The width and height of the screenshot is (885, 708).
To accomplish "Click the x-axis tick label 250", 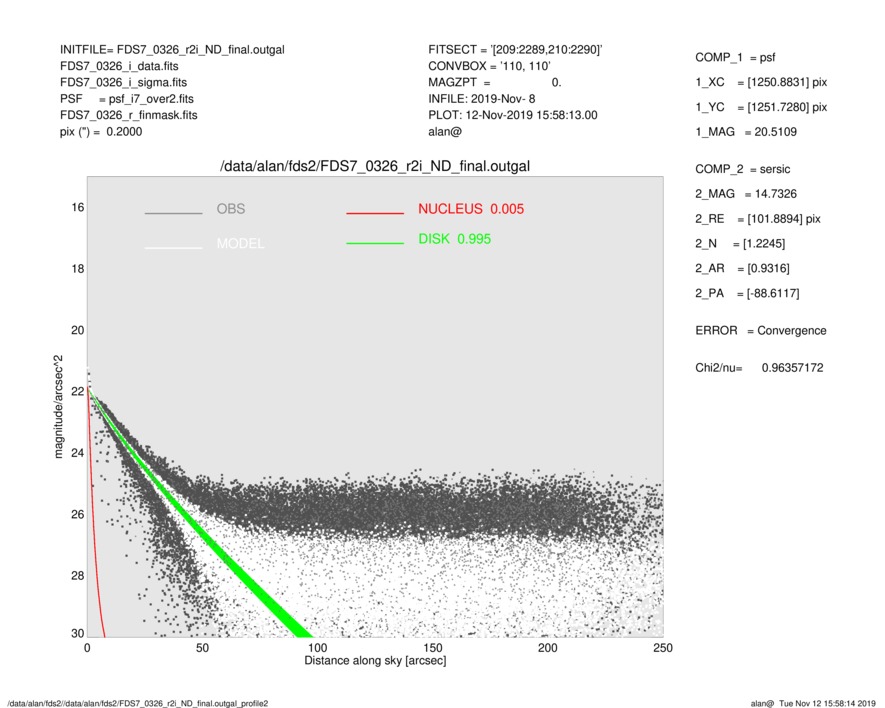I will click(663, 648).
